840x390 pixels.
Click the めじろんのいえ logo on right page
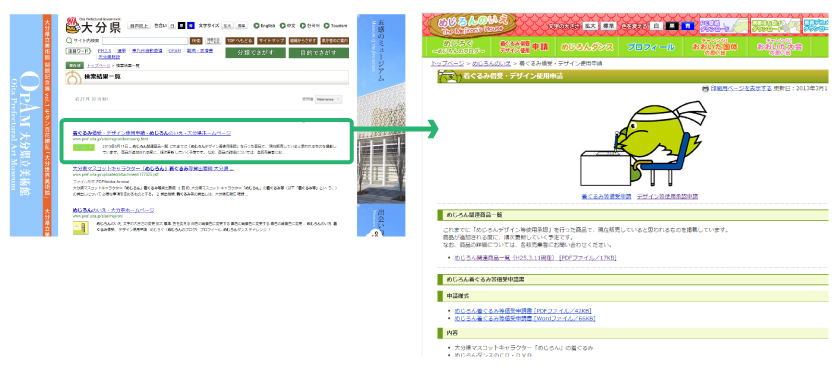tap(470, 25)
